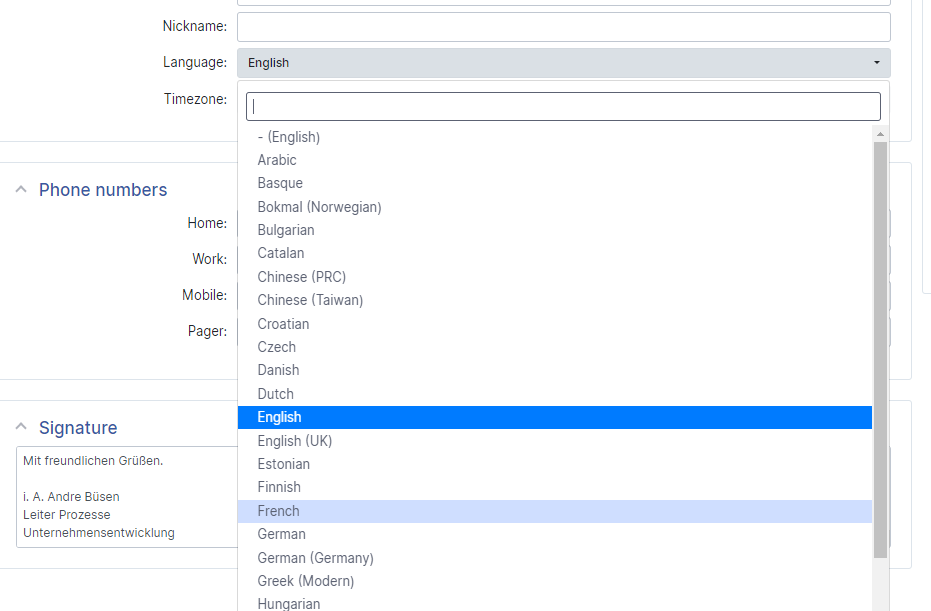
Task: Collapse the Signature section chevron
Action: tap(21, 427)
